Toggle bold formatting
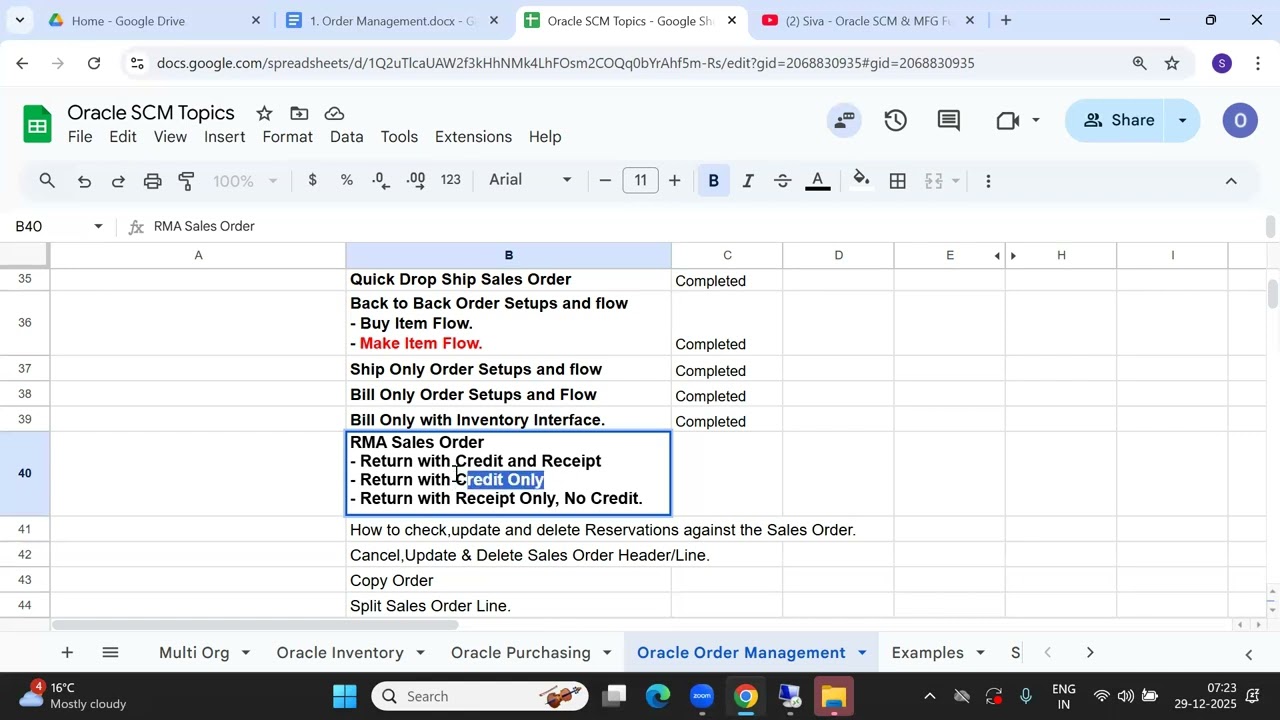Viewport: 1280px width, 720px height. click(x=714, y=181)
